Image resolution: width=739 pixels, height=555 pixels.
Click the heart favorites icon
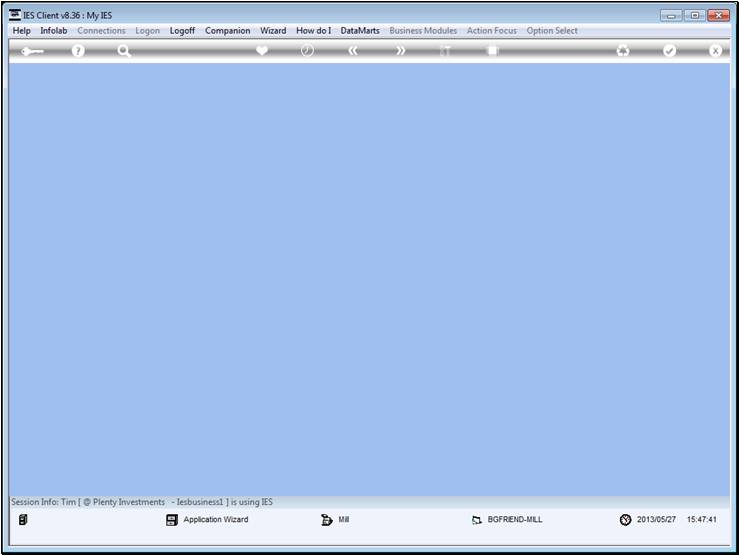(x=262, y=50)
